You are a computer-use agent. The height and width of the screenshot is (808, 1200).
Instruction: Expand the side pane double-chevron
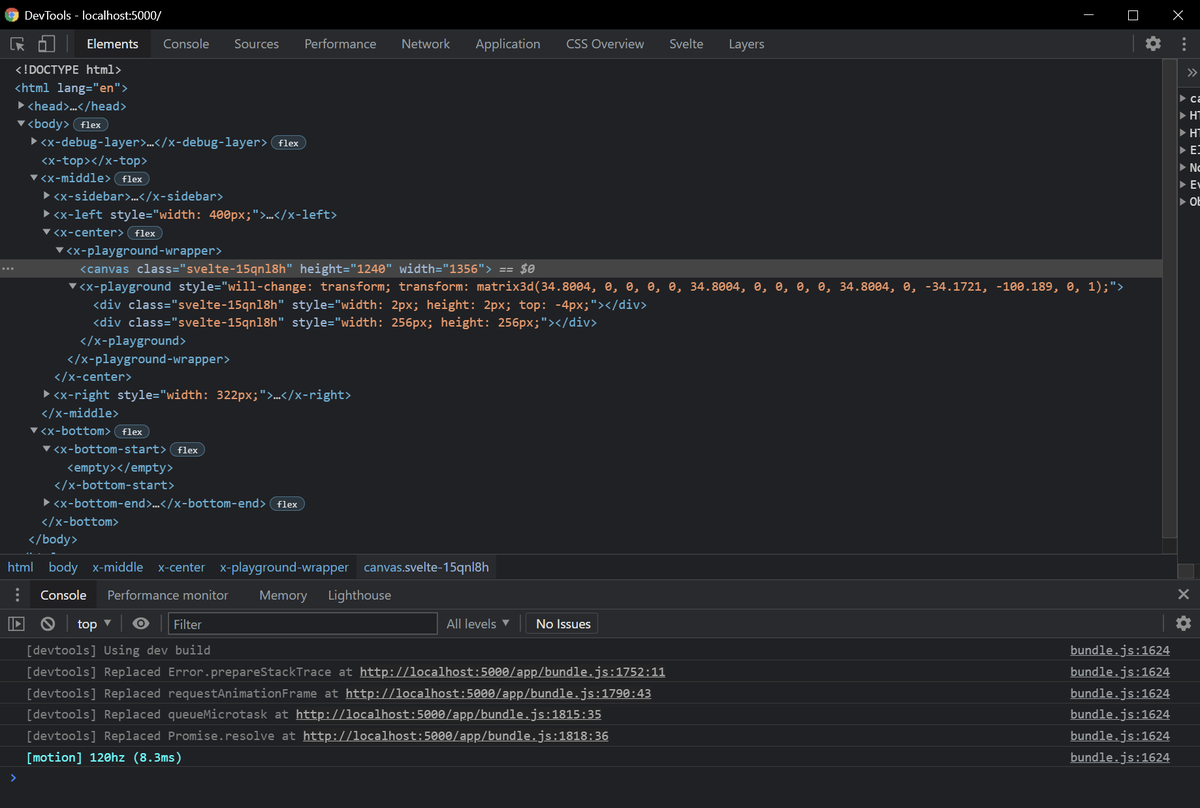point(1191,73)
